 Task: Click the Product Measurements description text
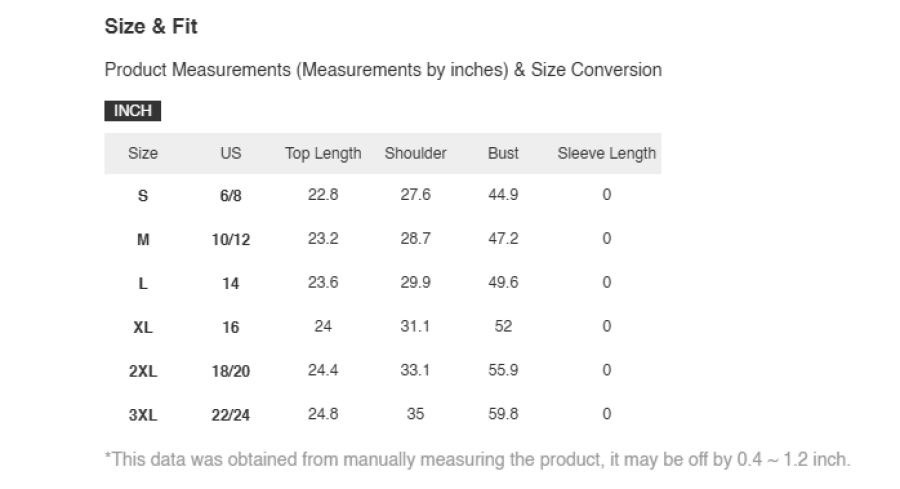(x=383, y=70)
